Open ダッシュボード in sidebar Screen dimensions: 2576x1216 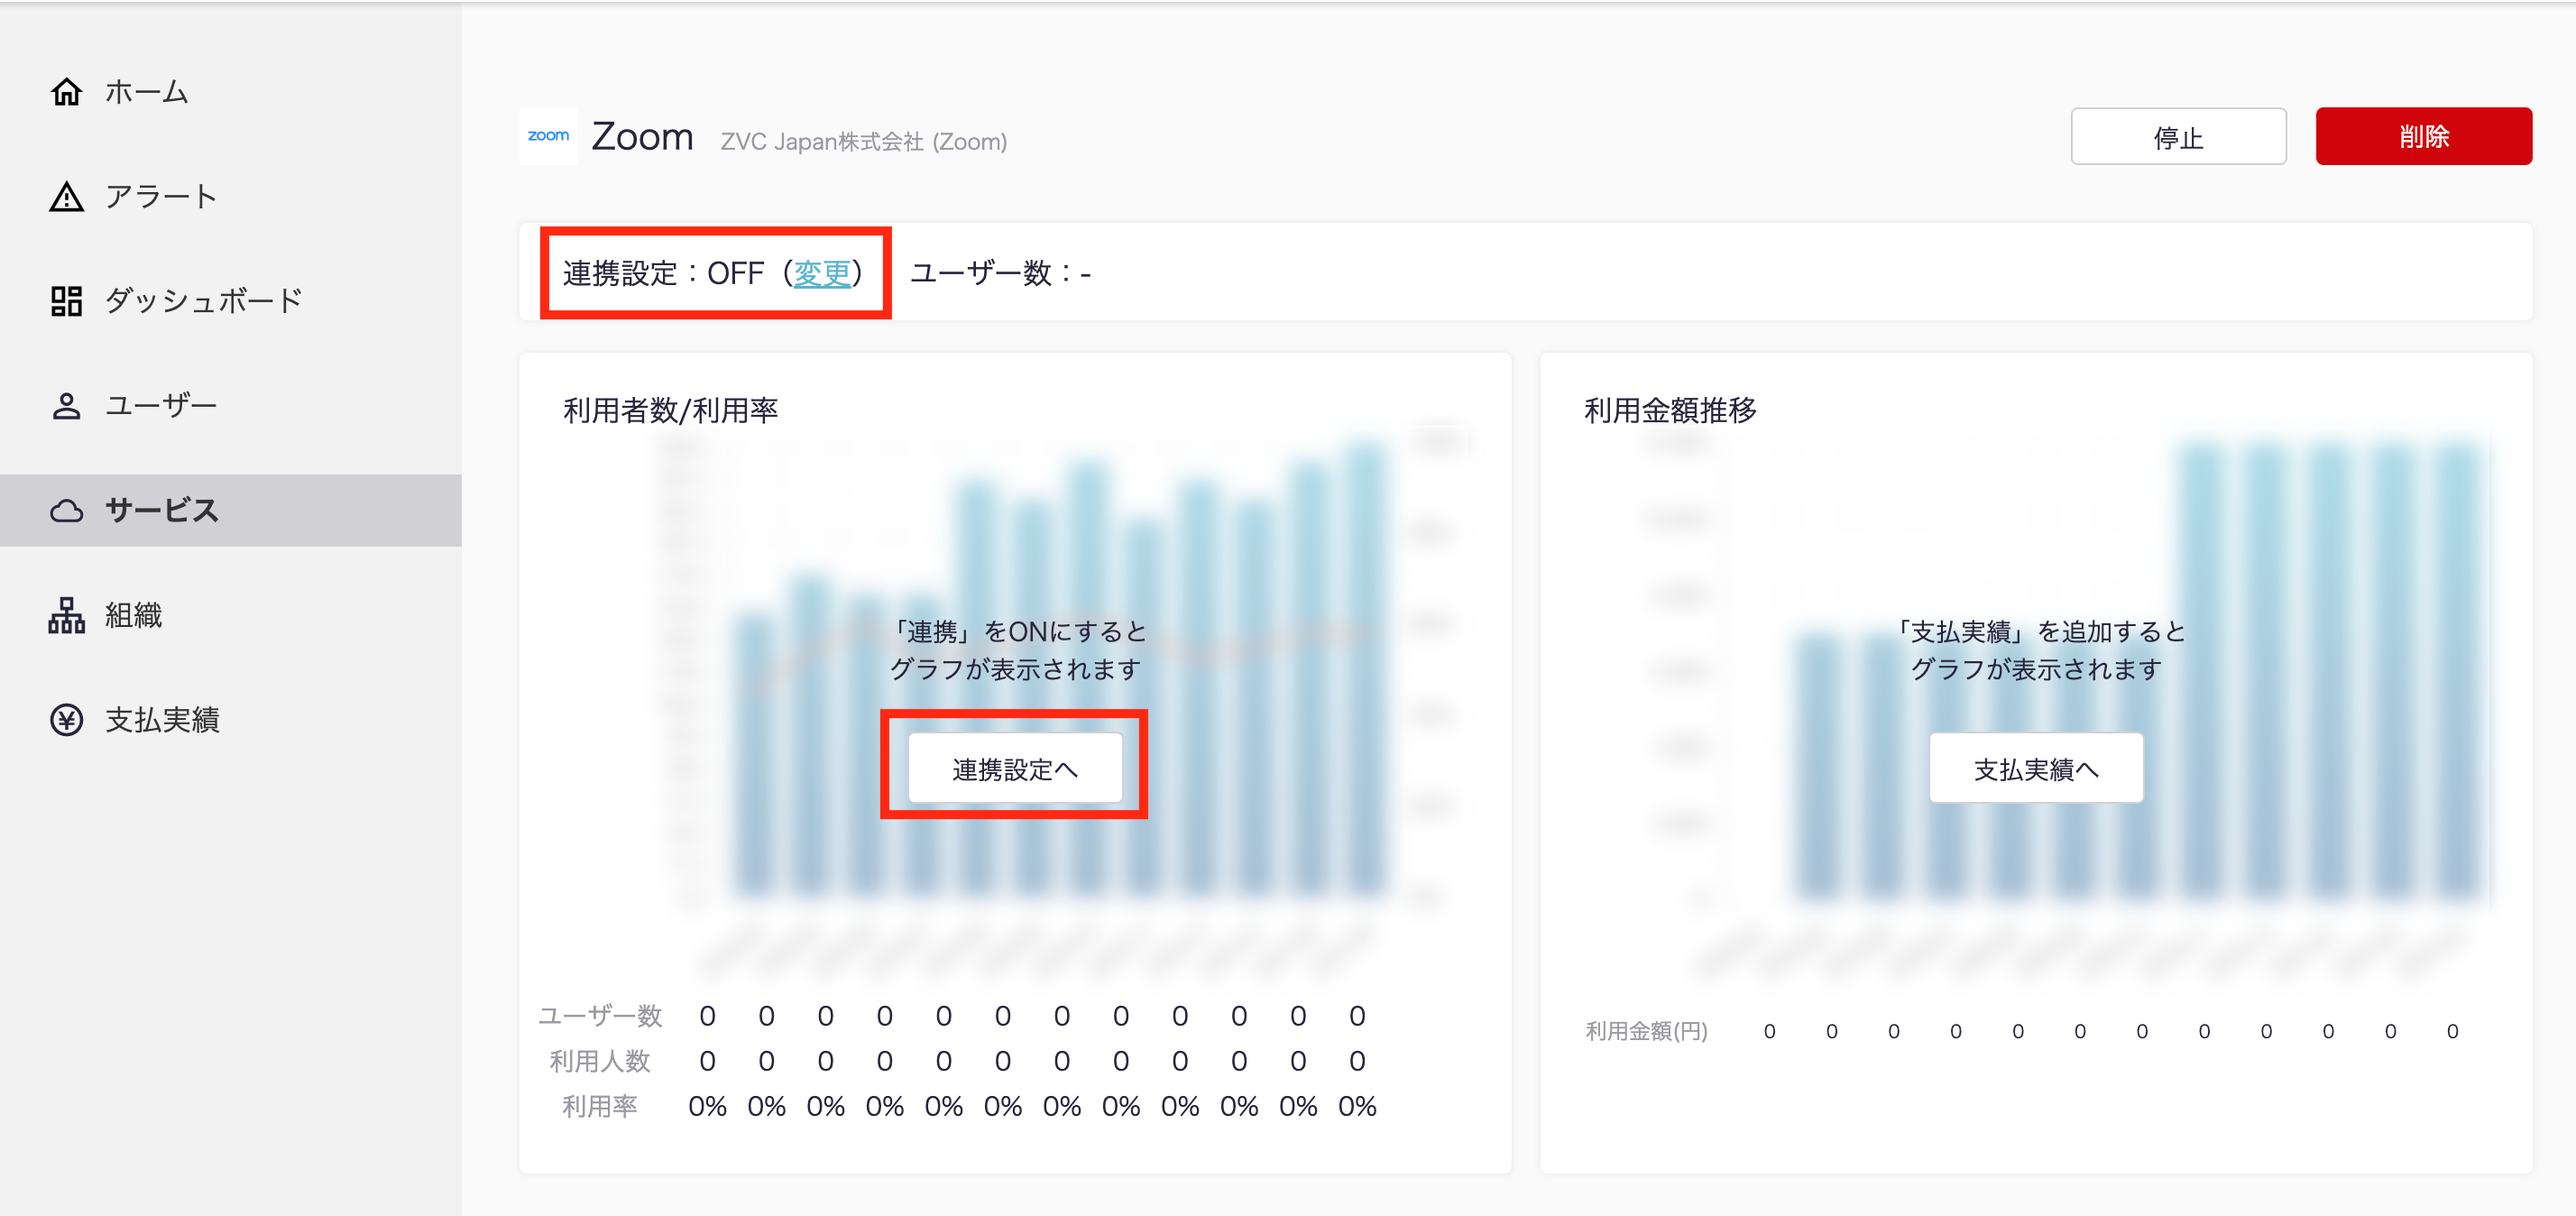click(204, 301)
